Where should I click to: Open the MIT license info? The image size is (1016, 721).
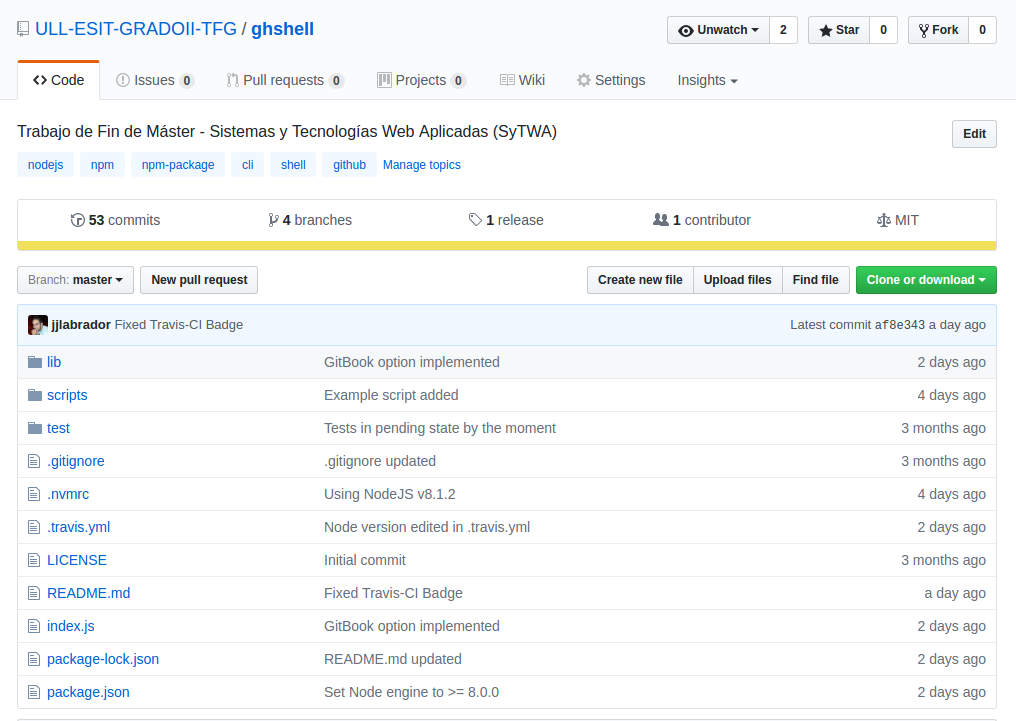(897, 220)
